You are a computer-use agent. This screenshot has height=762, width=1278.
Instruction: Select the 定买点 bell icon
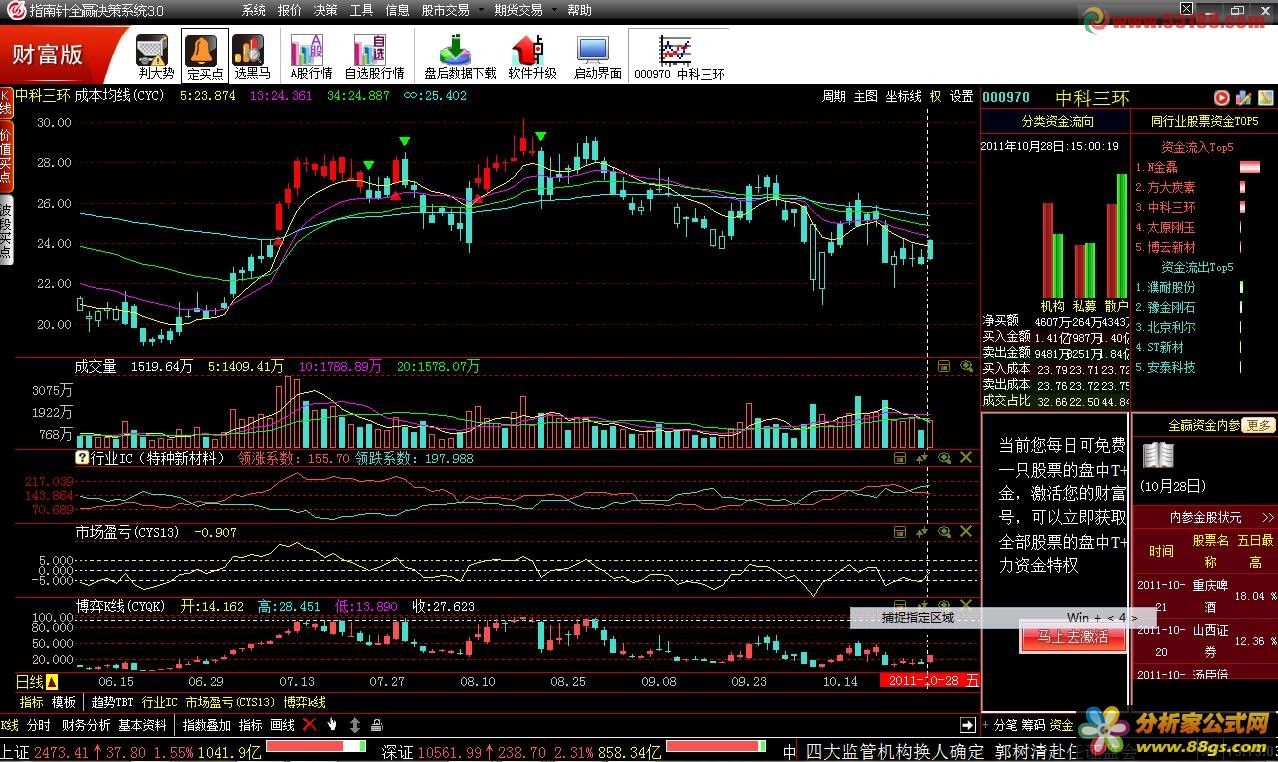[x=205, y=56]
